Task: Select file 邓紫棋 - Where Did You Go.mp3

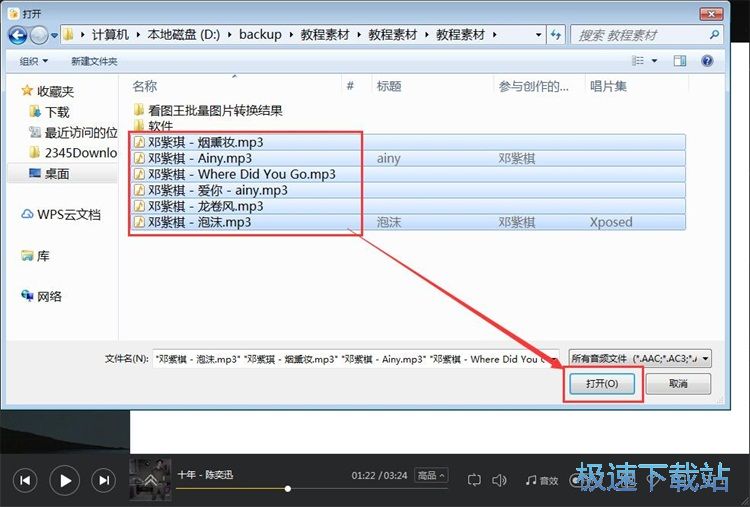Action: click(x=407, y=174)
